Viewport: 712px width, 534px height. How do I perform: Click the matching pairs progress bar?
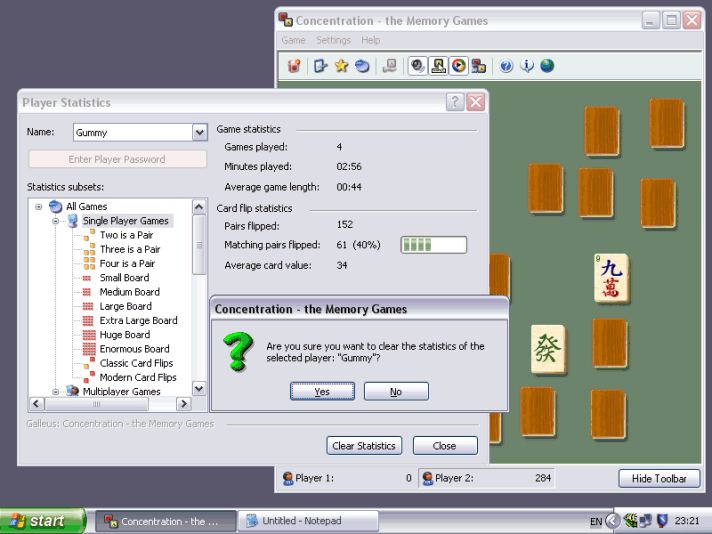point(434,245)
